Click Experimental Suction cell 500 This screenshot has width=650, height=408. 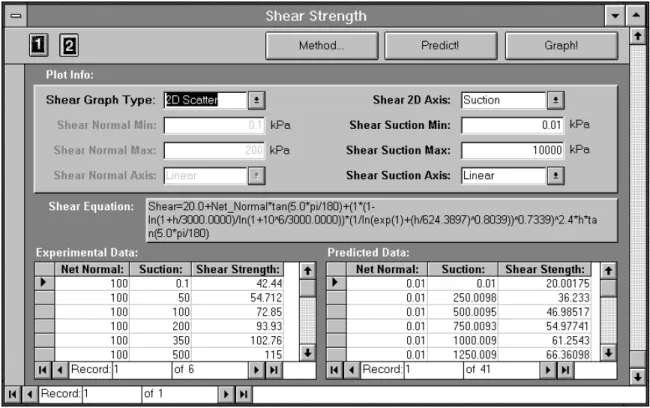tap(160, 355)
